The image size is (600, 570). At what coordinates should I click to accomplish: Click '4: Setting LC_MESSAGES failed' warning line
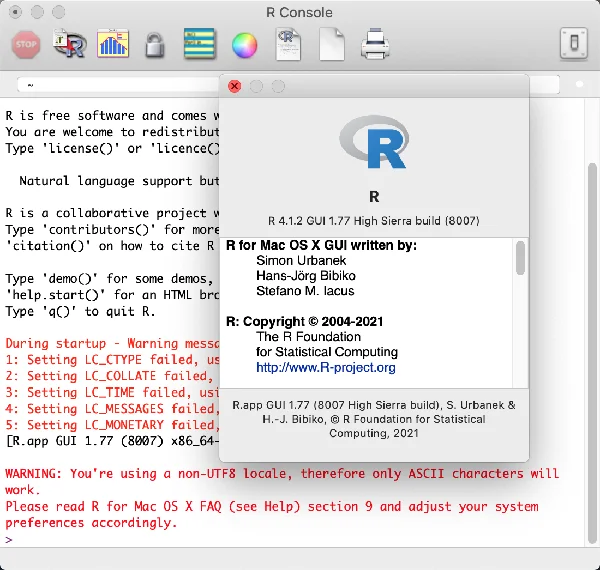(112, 409)
